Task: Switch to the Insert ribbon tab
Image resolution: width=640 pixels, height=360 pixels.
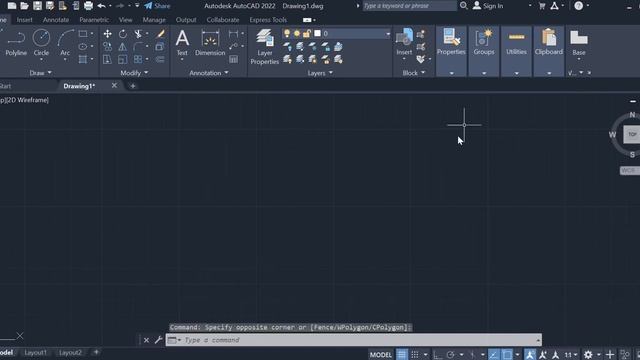Action: click(24, 20)
